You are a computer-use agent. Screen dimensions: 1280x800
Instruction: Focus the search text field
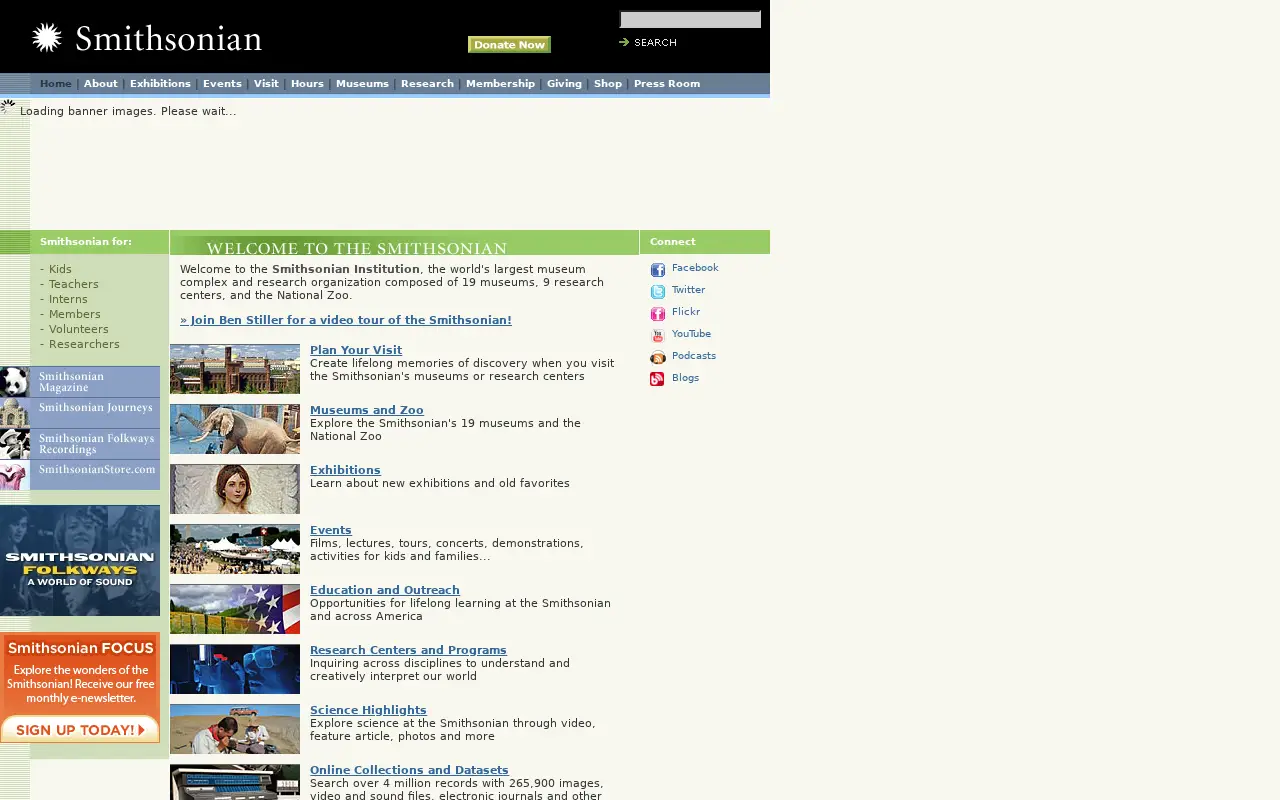(690, 19)
